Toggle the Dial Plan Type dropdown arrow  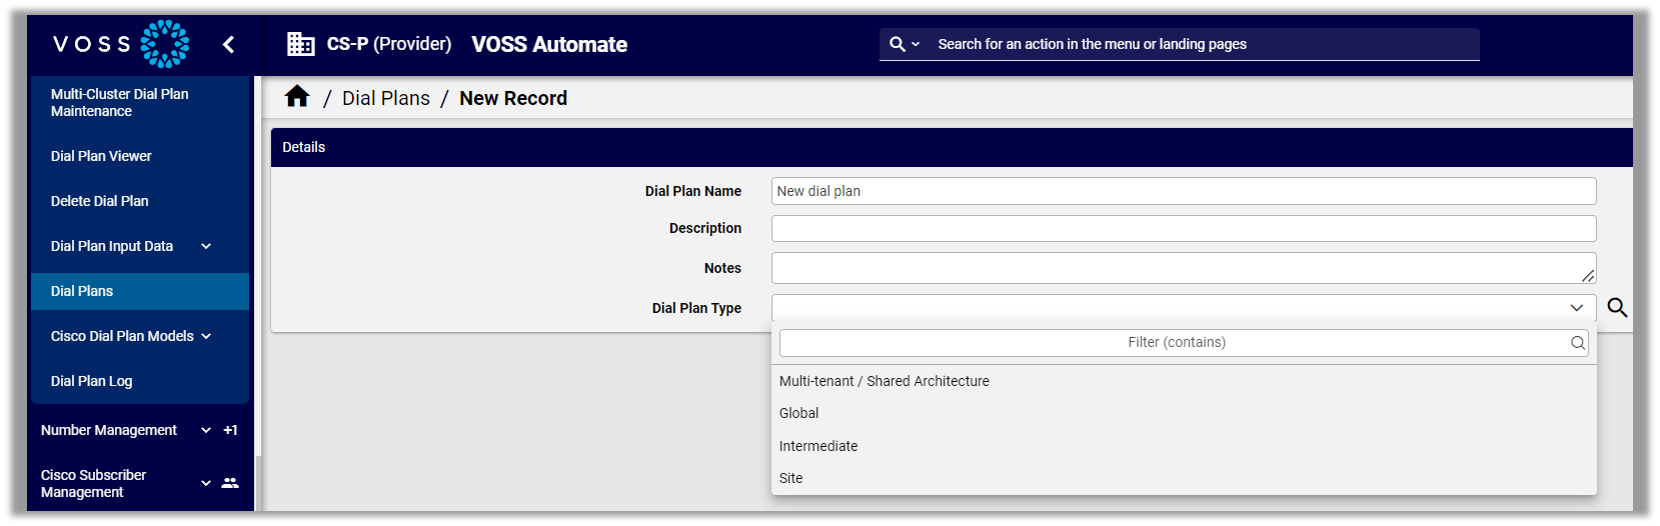coord(1576,308)
